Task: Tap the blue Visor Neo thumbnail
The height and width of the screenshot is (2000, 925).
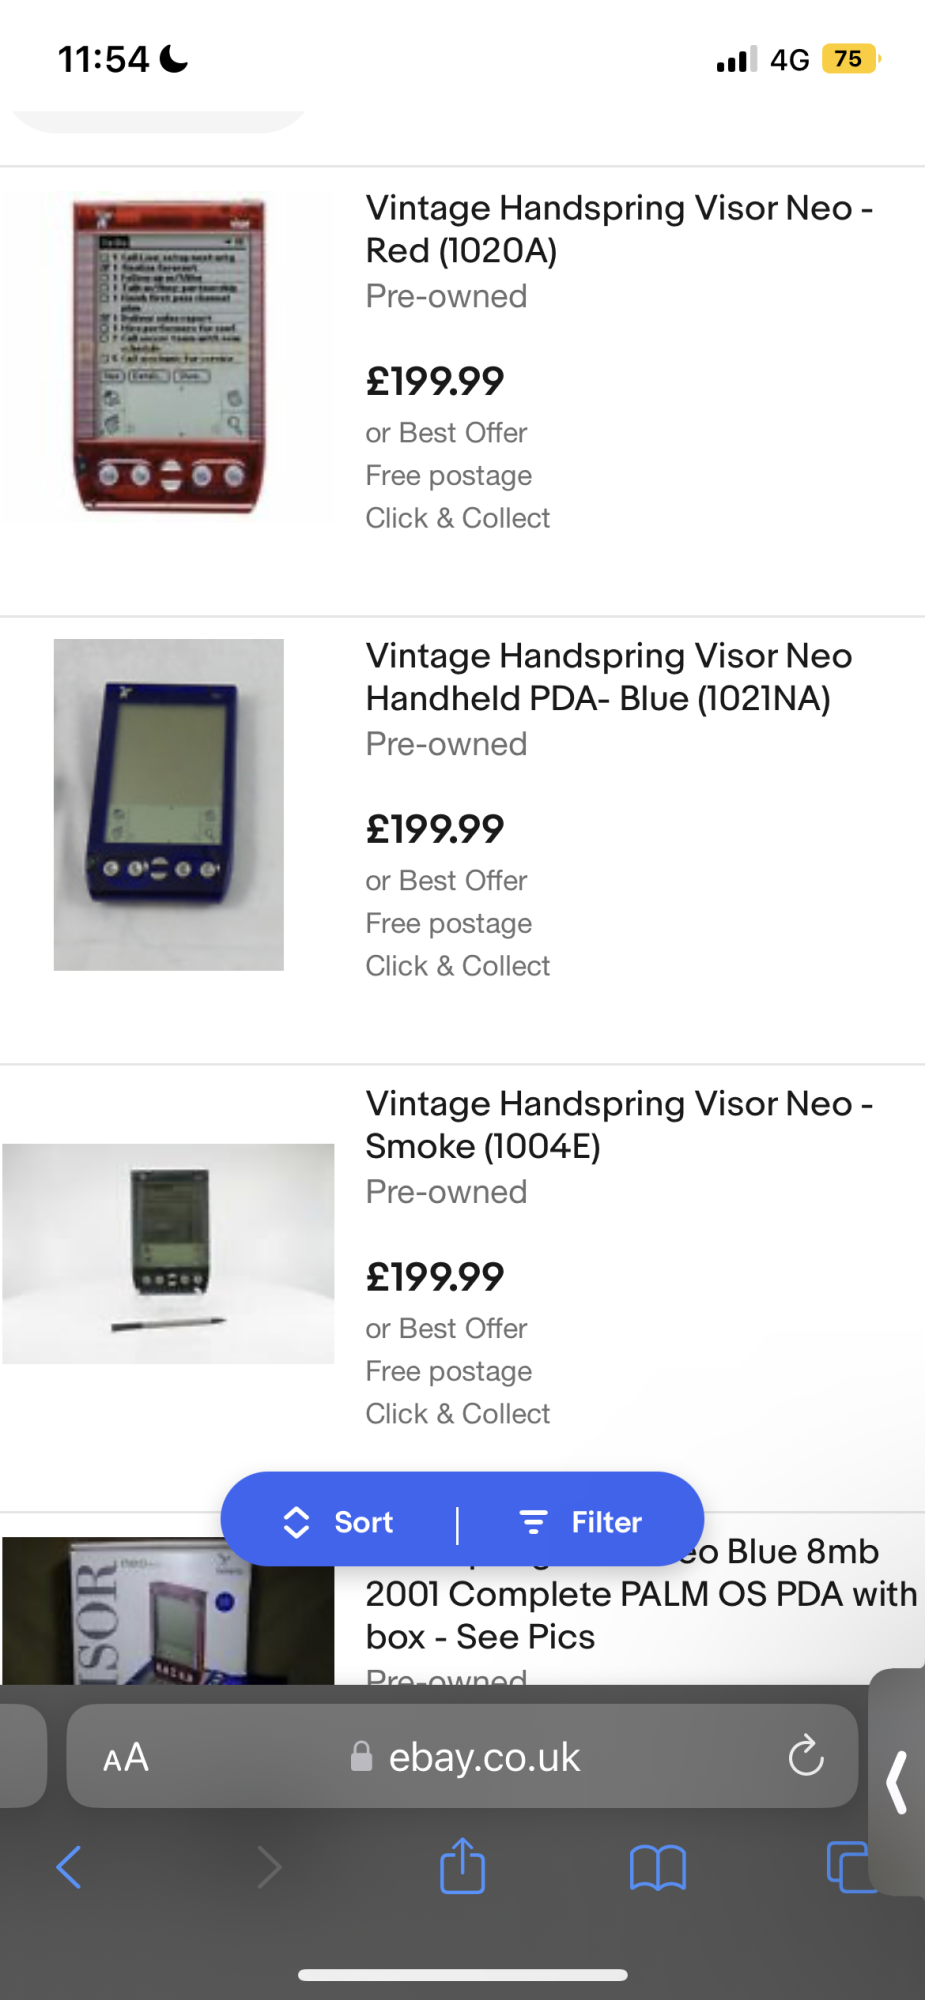Action: 168,804
